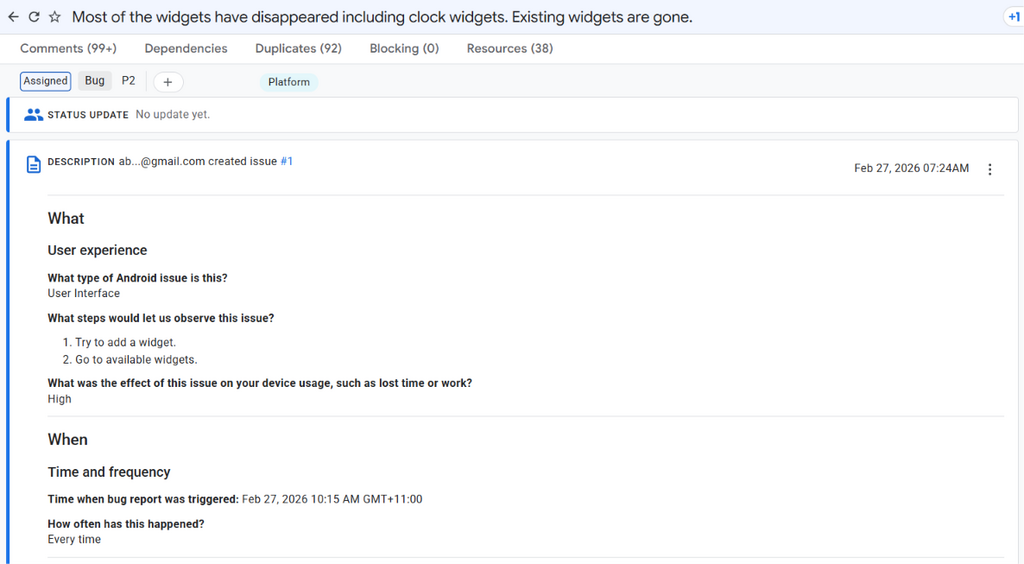Open the description three-dot menu
1024x564 pixels.
tap(990, 169)
